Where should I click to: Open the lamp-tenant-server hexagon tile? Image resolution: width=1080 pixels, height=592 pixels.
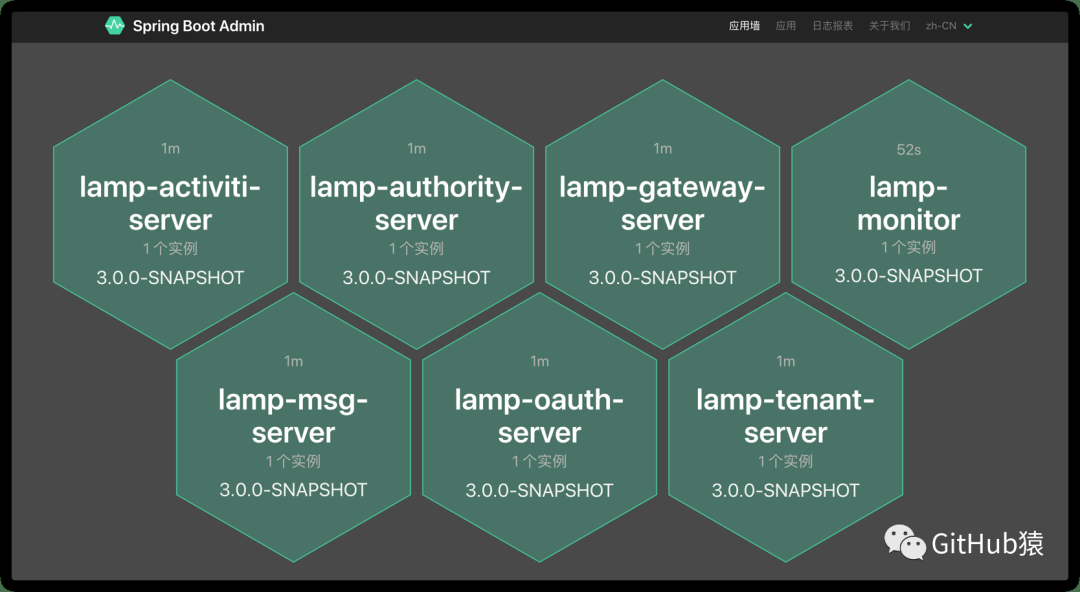pyautogui.click(x=785, y=427)
